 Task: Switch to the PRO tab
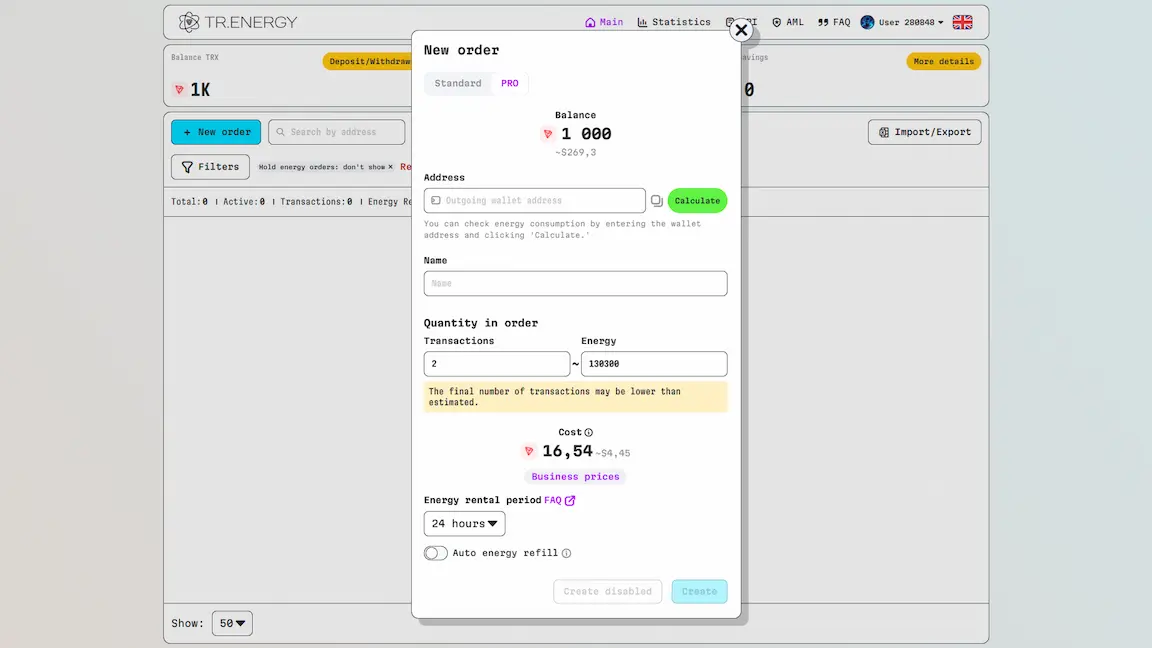tap(510, 83)
